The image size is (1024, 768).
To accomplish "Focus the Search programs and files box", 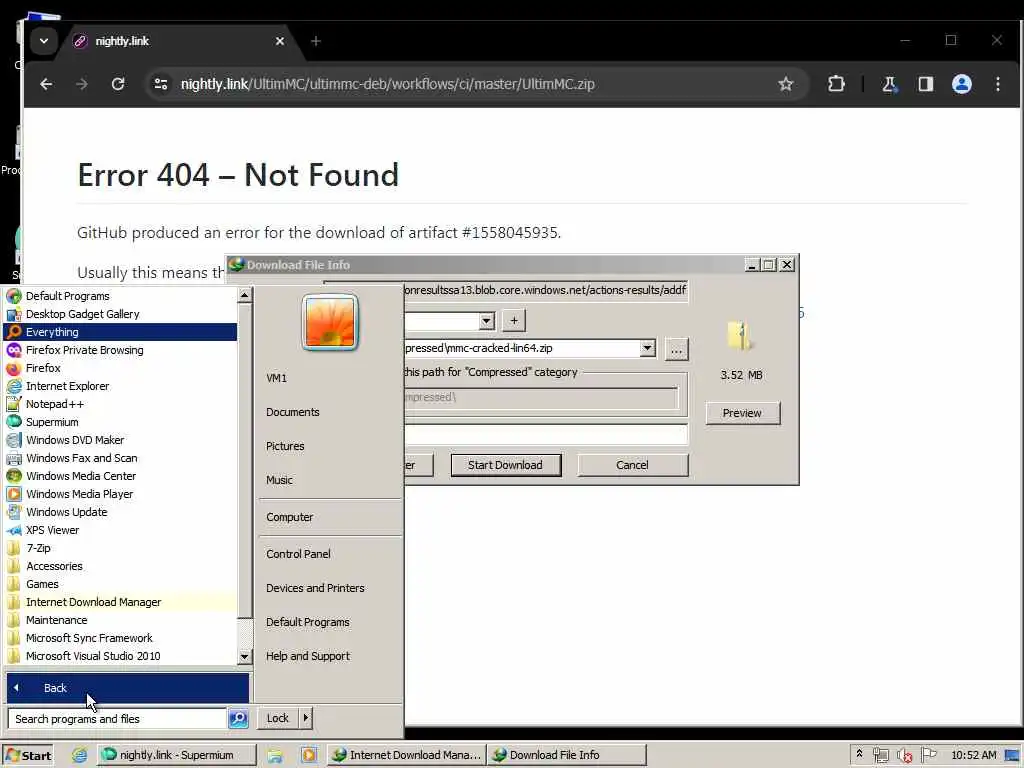I will pos(118,718).
